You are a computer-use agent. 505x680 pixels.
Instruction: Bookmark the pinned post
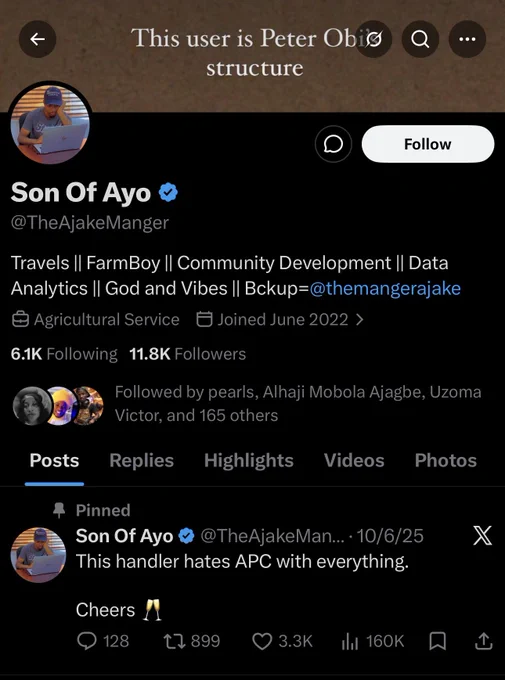click(437, 641)
